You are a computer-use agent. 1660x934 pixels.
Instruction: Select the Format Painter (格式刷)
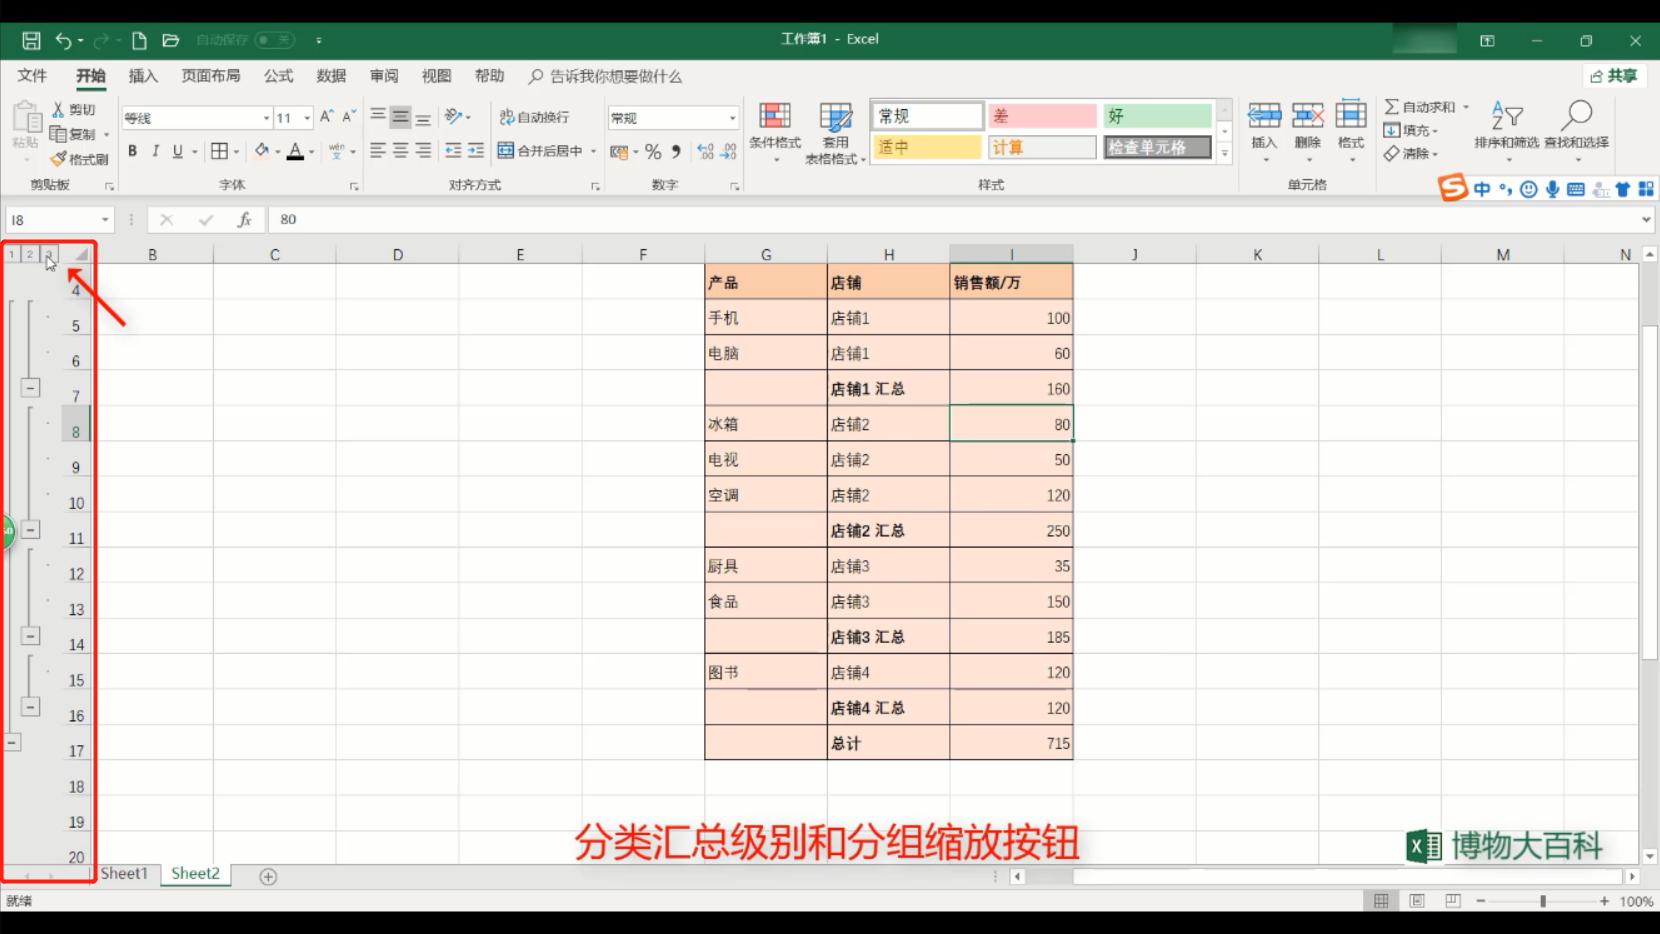[x=78, y=158]
